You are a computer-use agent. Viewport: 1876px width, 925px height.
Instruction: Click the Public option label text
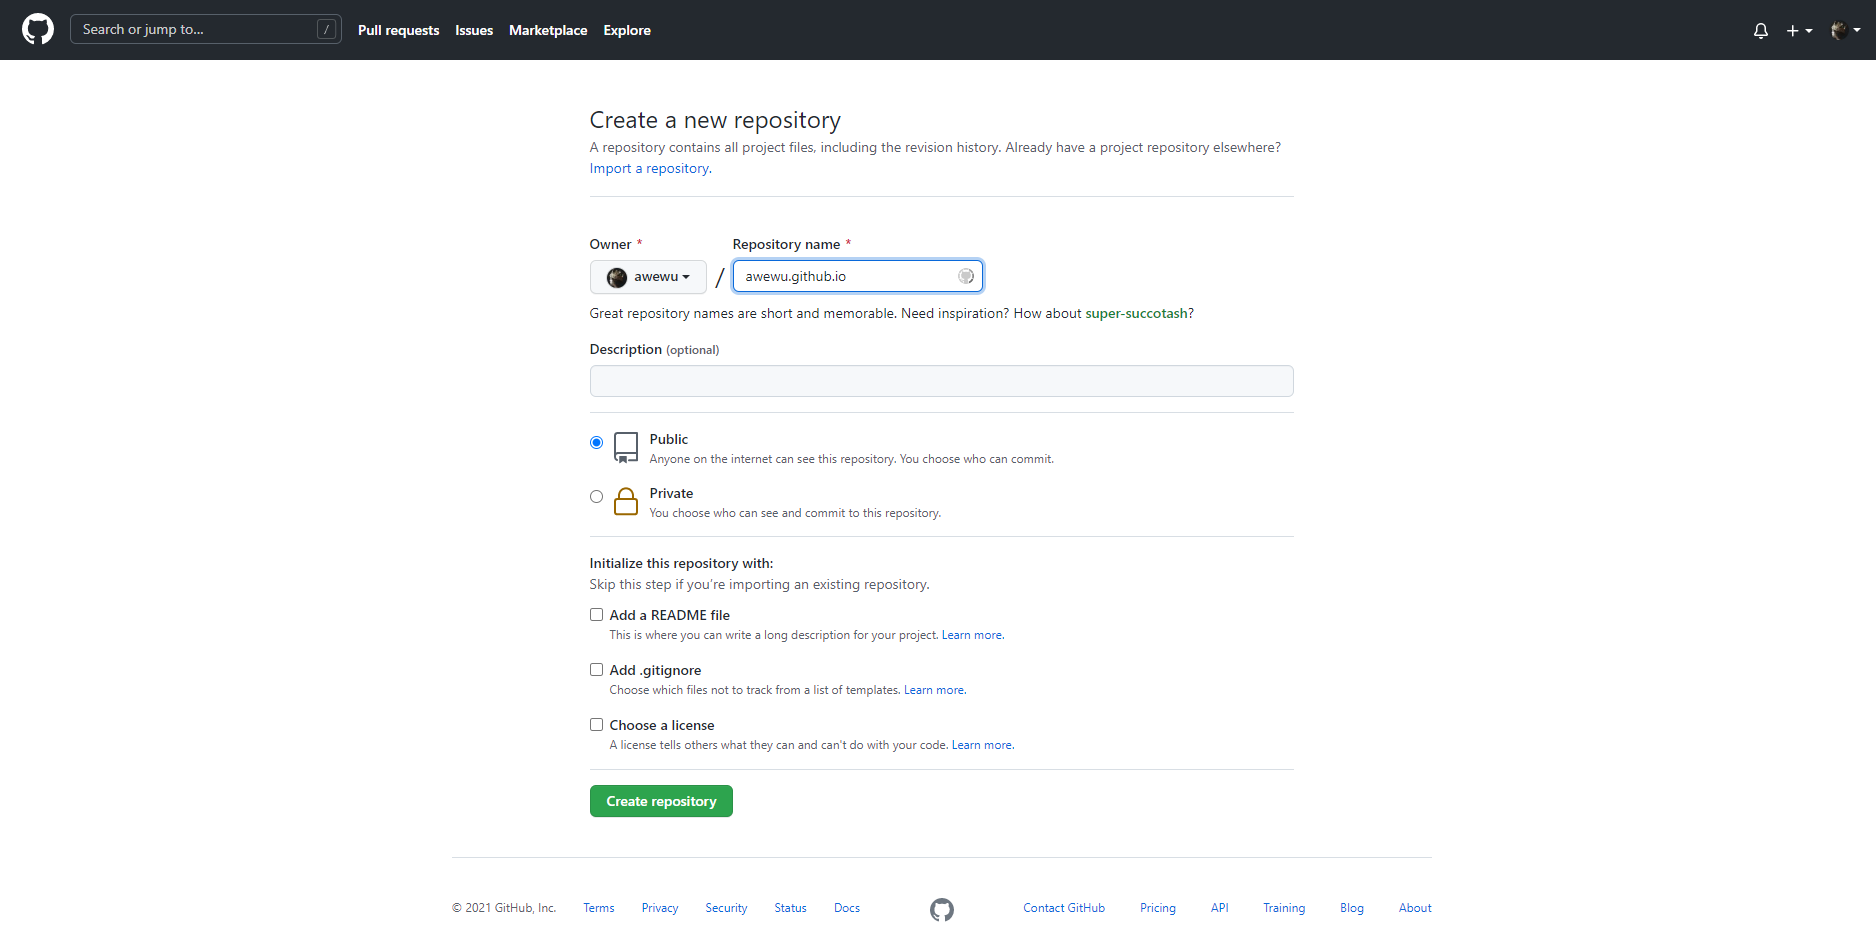669,439
